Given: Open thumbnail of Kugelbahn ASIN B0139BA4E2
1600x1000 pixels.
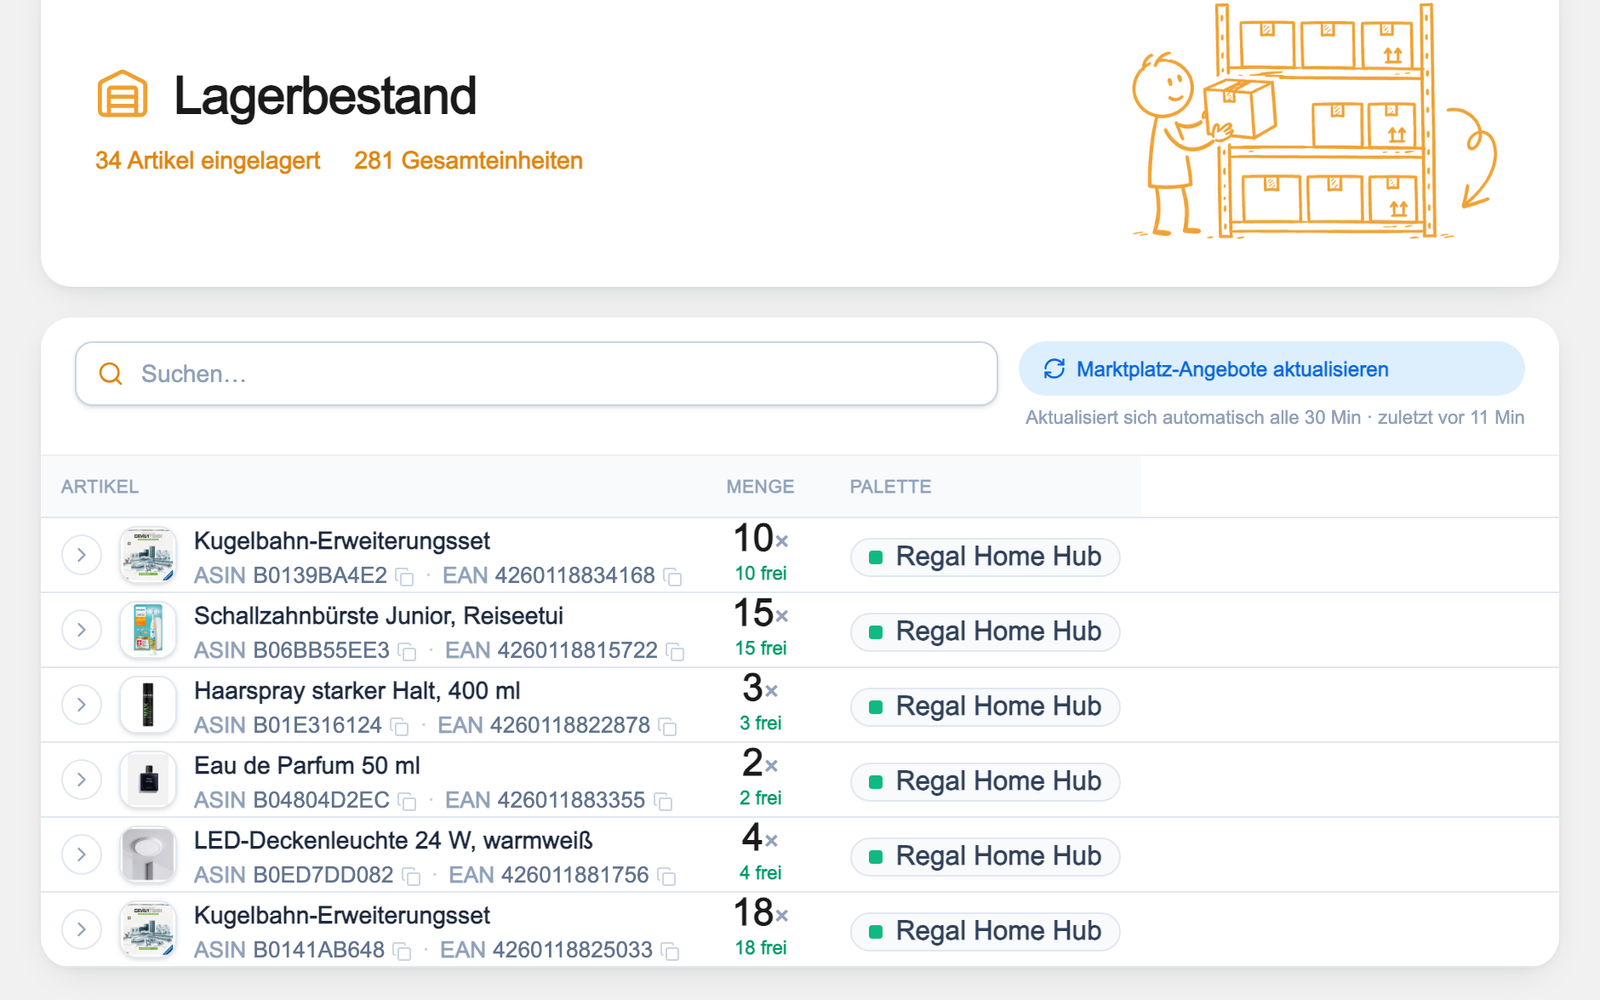Looking at the screenshot, I should [148, 555].
